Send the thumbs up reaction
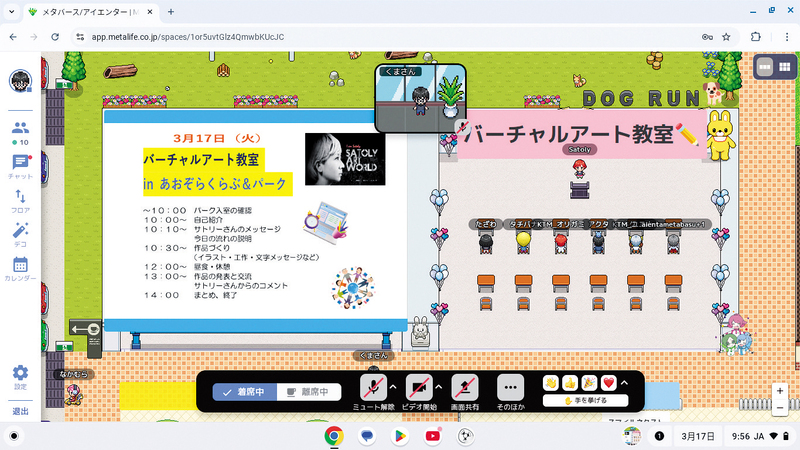Screen dimensions: 800x450 (x=569, y=383)
